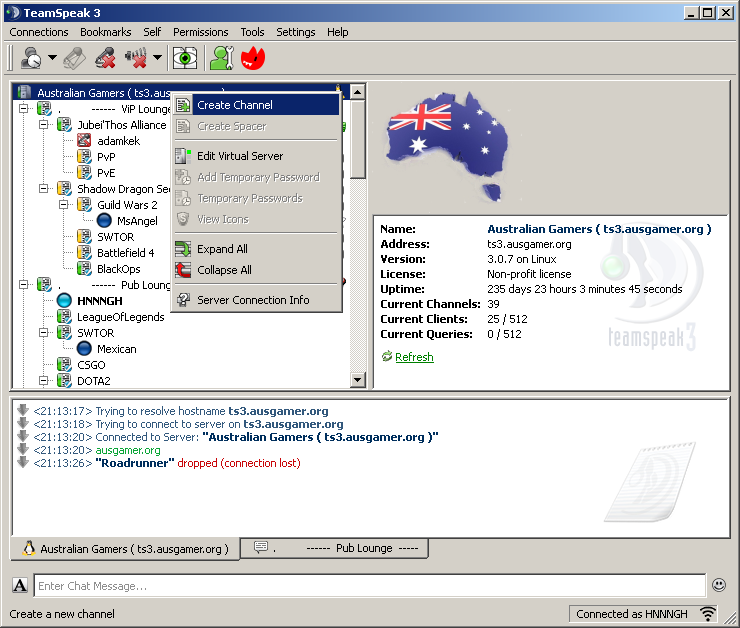Viewport: 740px width, 628px height.
Task: Choose Collapse All in the context menu
Action: click(257, 270)
